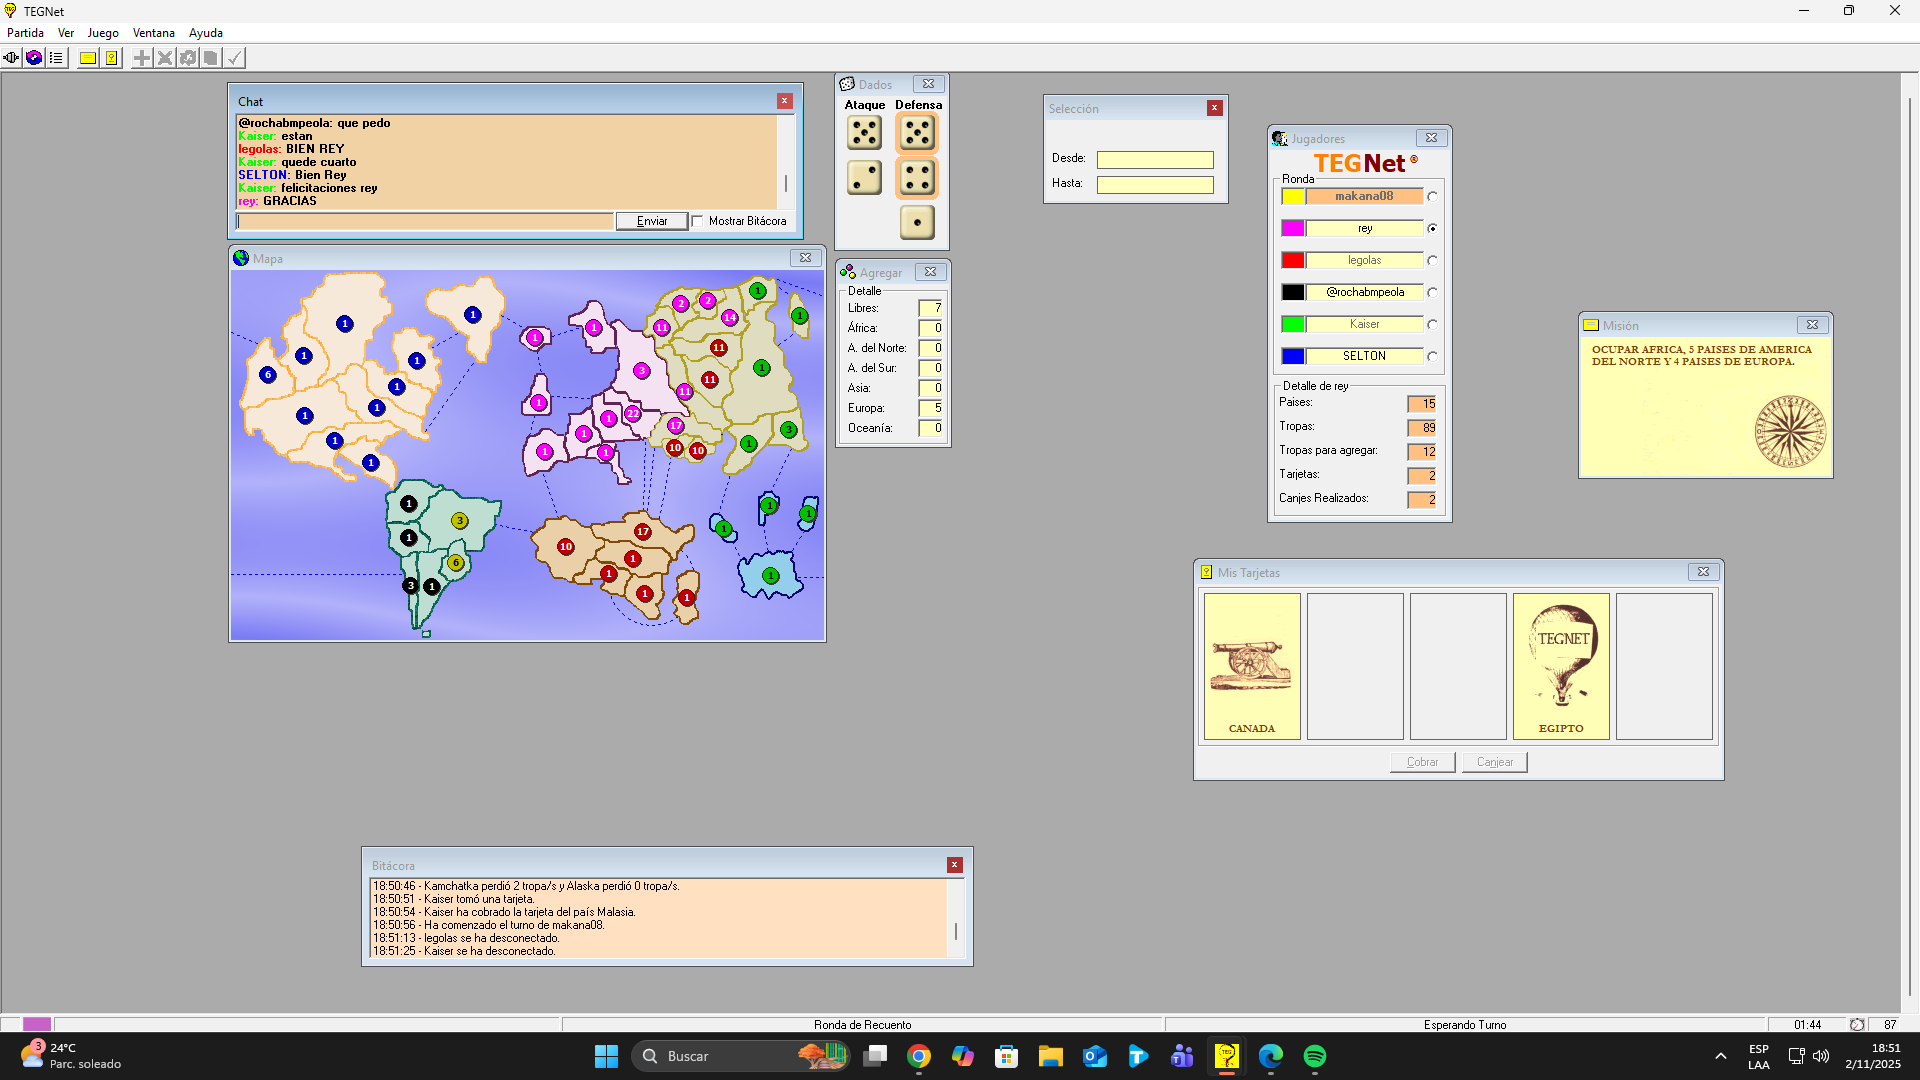Open Spotify from the taskbar

tap(1314, 1056)
